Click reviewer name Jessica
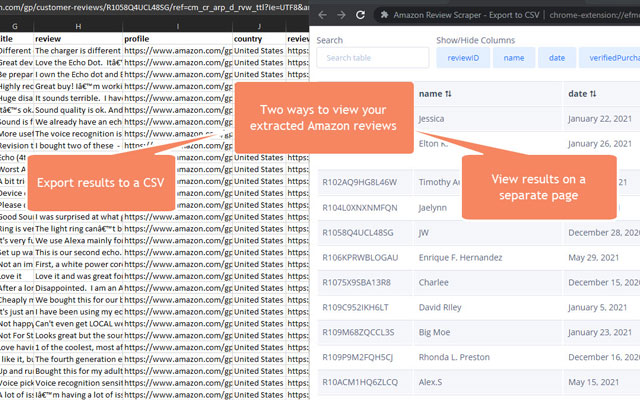This screenshot has width=640, height=400. tap(431, 119)
